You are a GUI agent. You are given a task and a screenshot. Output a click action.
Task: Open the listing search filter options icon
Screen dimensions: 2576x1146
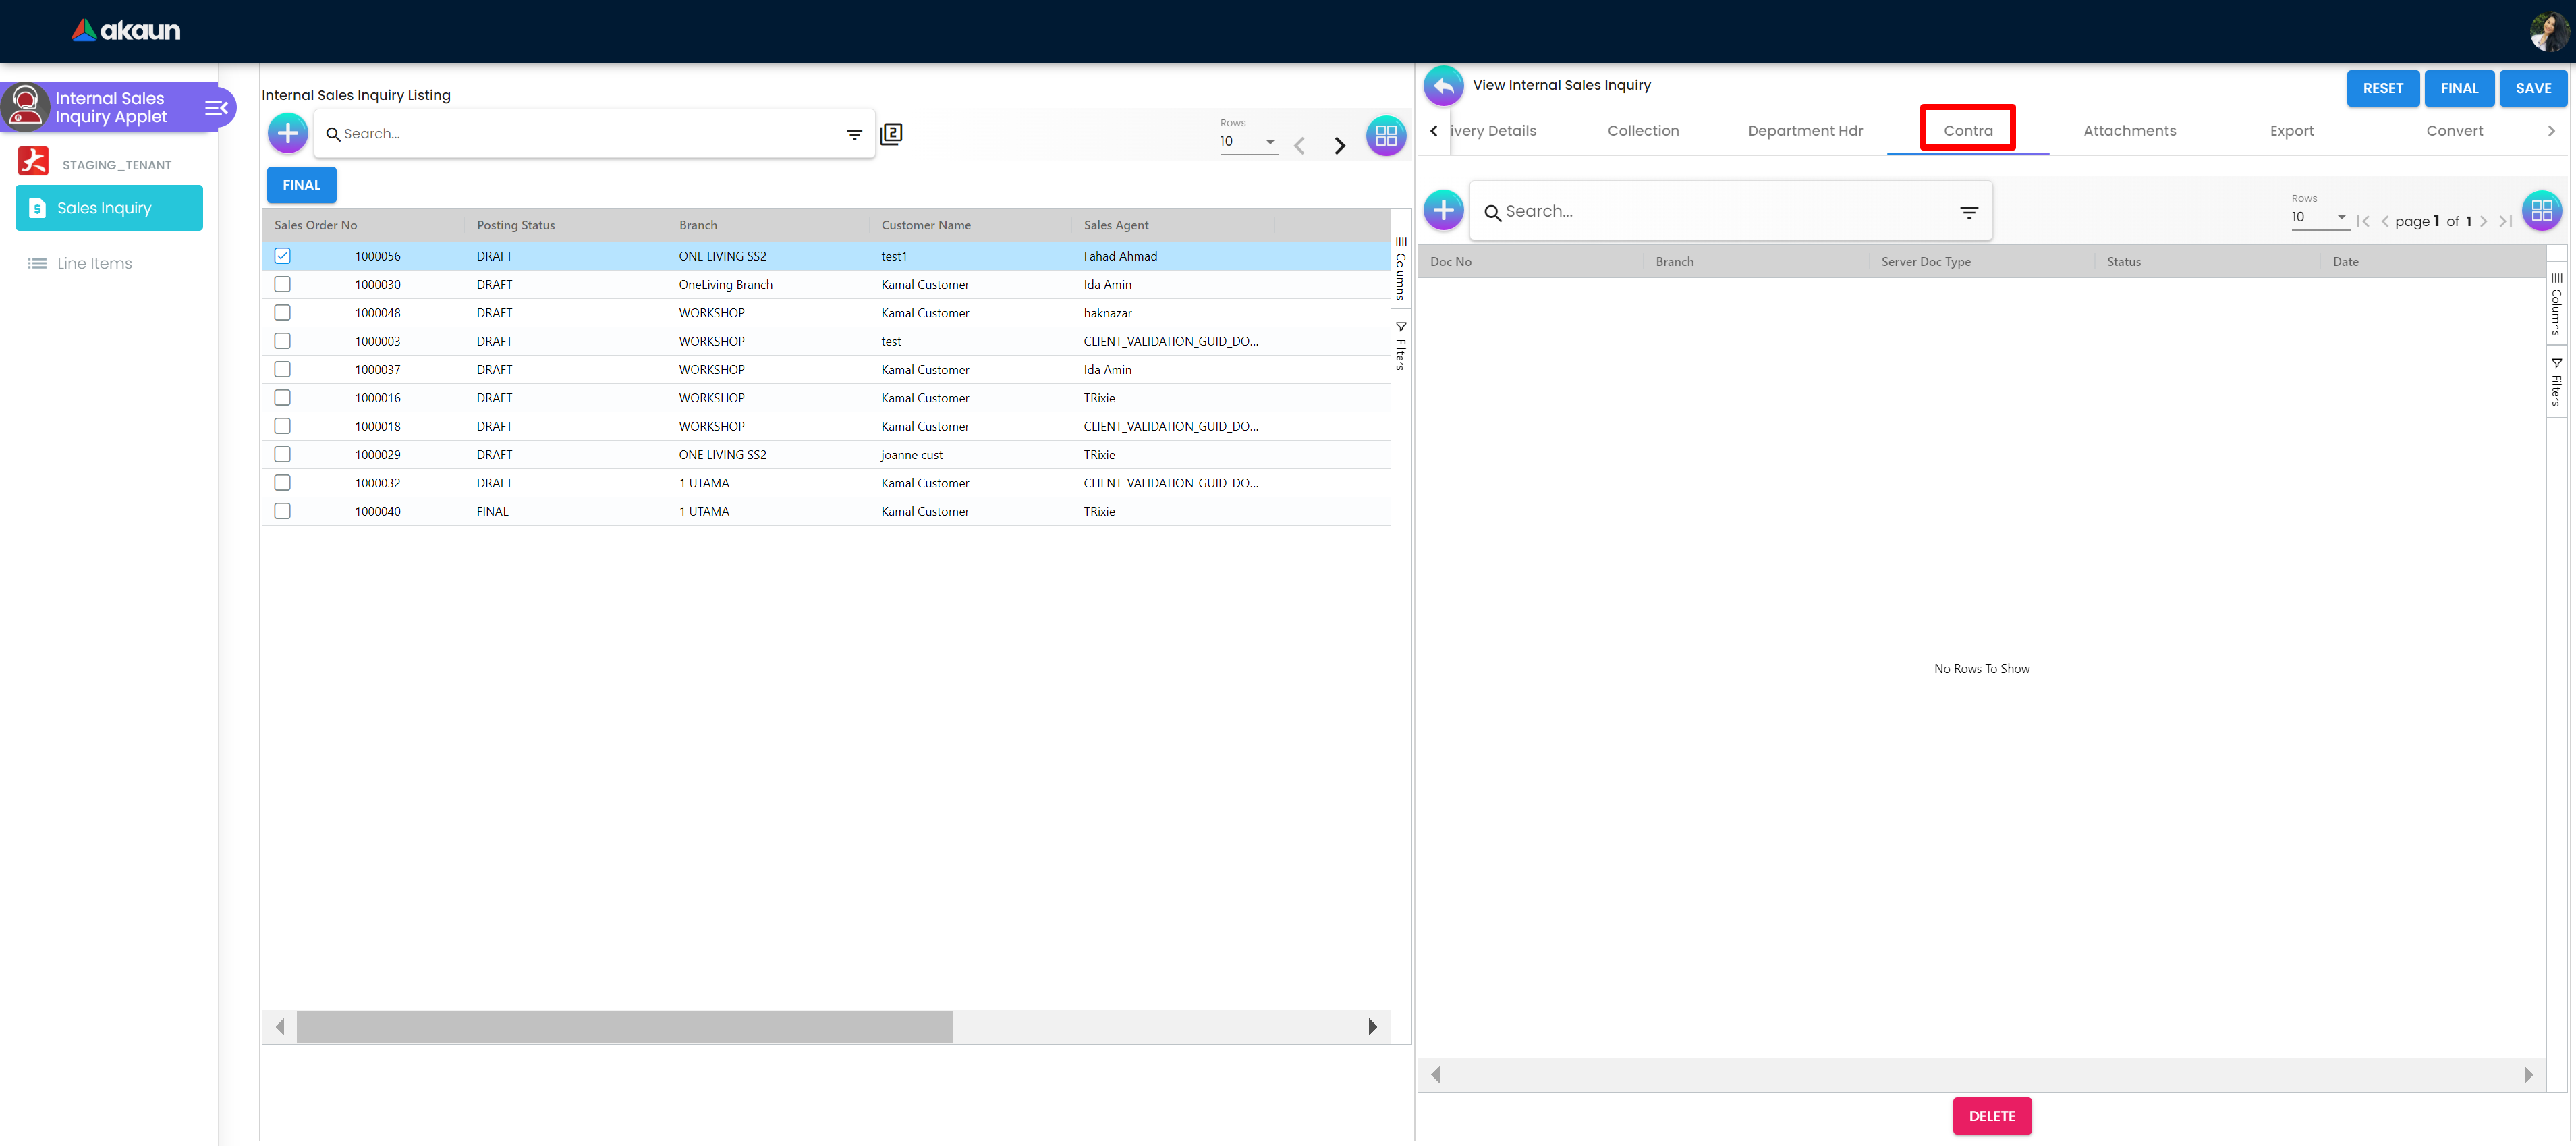(x=854, y=134)
